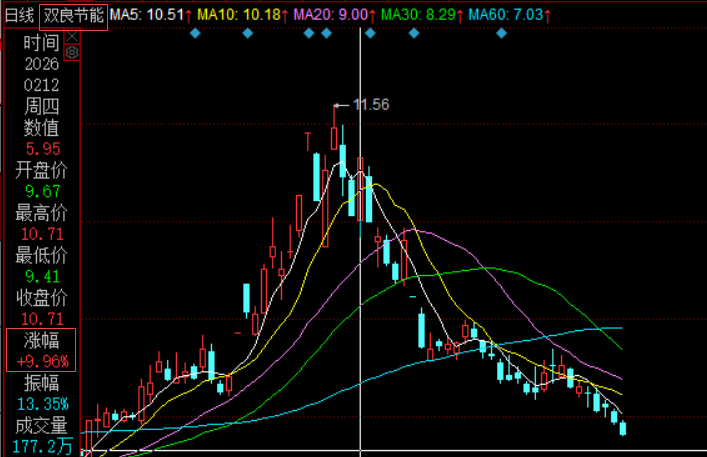
Task: Click the green MA30 indicator label
Action: pos(422,15)
